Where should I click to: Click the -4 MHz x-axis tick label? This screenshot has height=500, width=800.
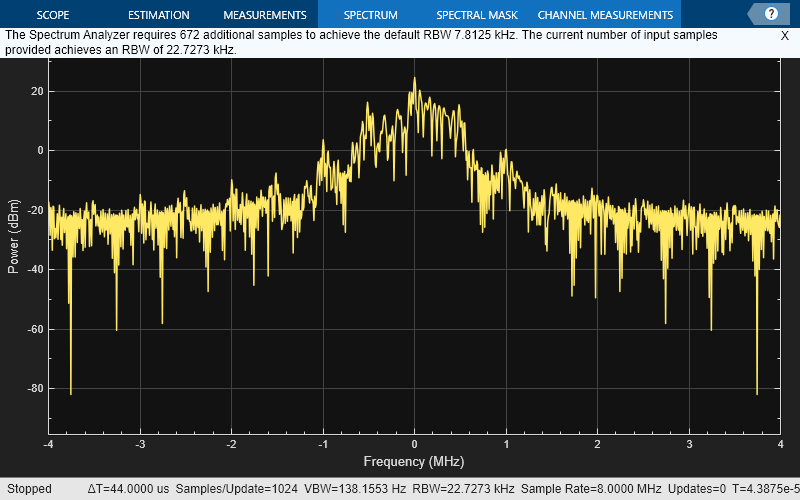[x=48, y=444]
